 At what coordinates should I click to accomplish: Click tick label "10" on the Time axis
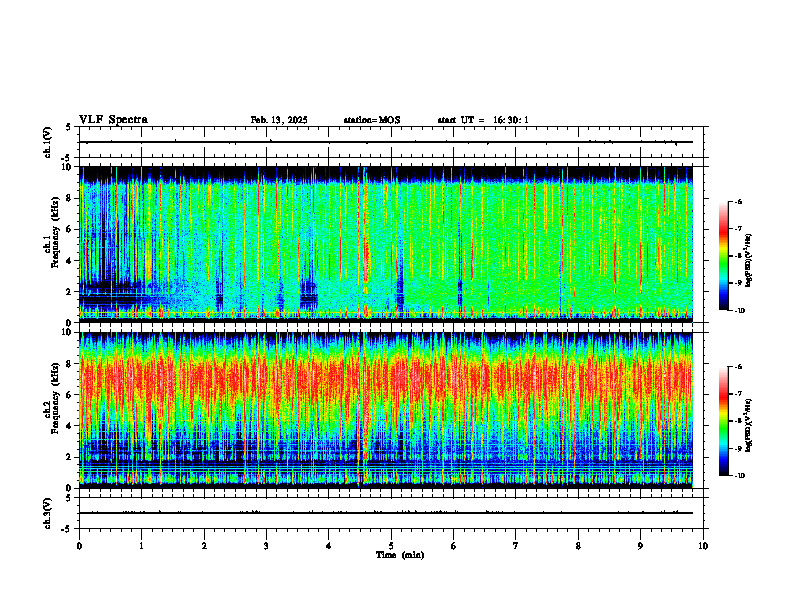pyautogui.click(x=703, y=546)
